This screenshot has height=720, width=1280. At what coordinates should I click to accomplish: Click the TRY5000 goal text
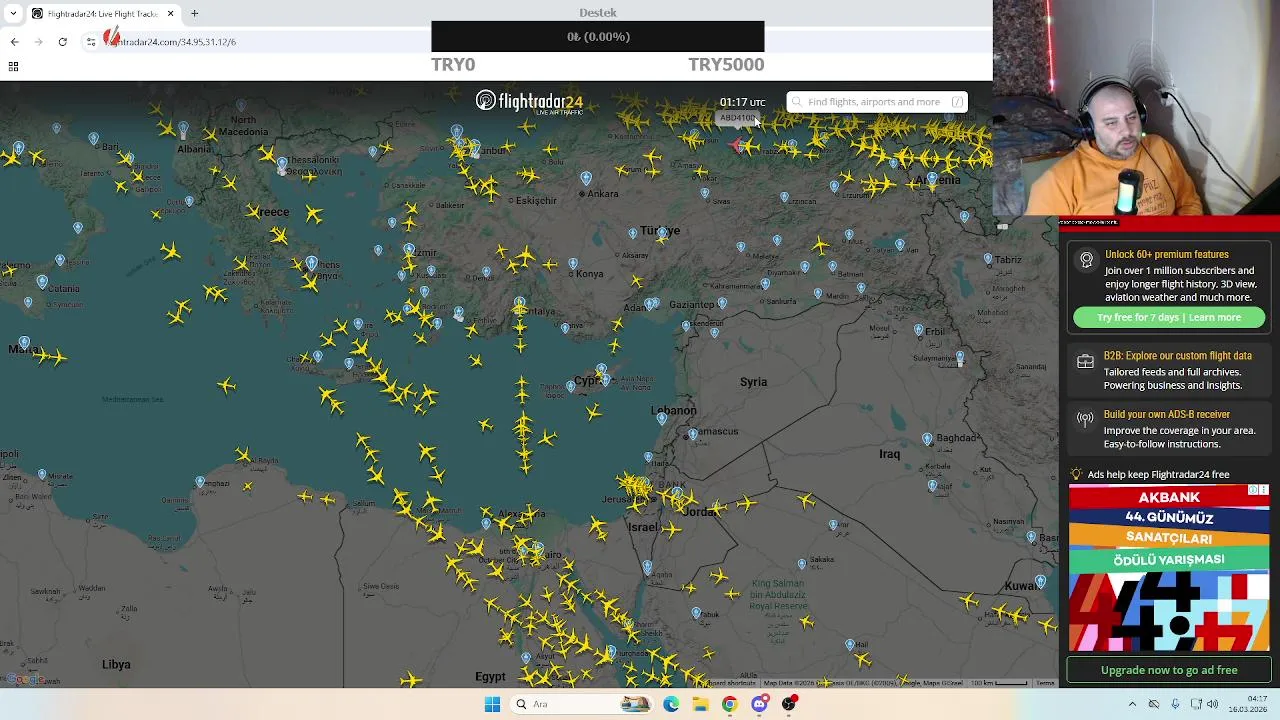[726, 64]
